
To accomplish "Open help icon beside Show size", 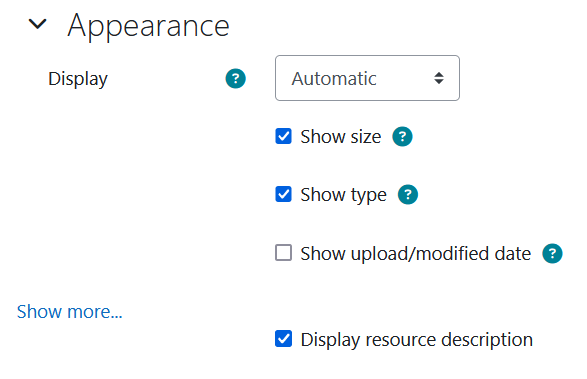I will pos(402,136).
